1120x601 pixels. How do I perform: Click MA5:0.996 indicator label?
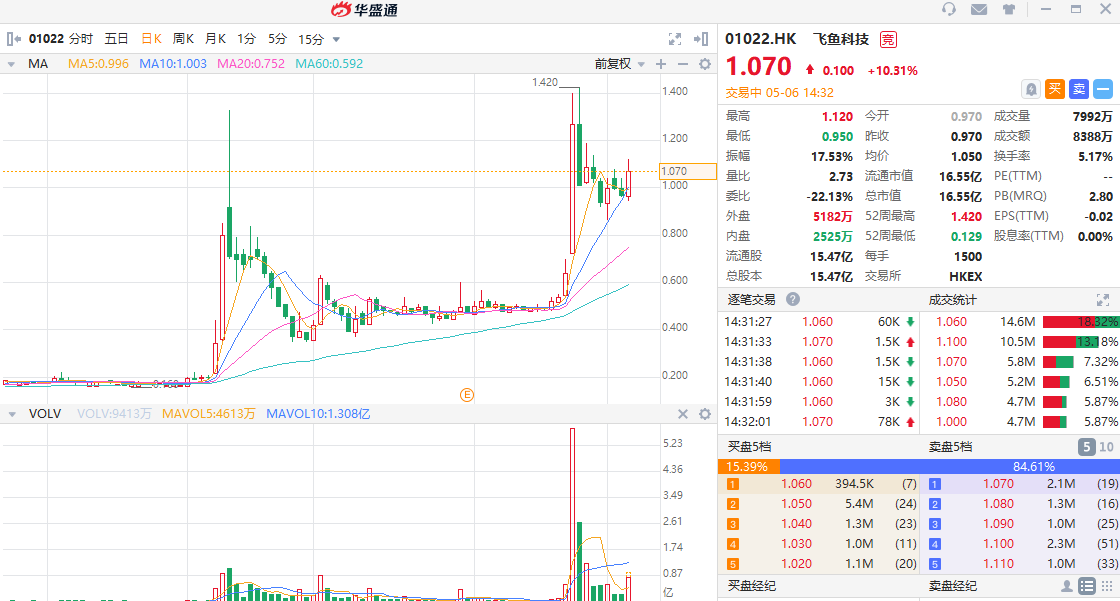98,64
